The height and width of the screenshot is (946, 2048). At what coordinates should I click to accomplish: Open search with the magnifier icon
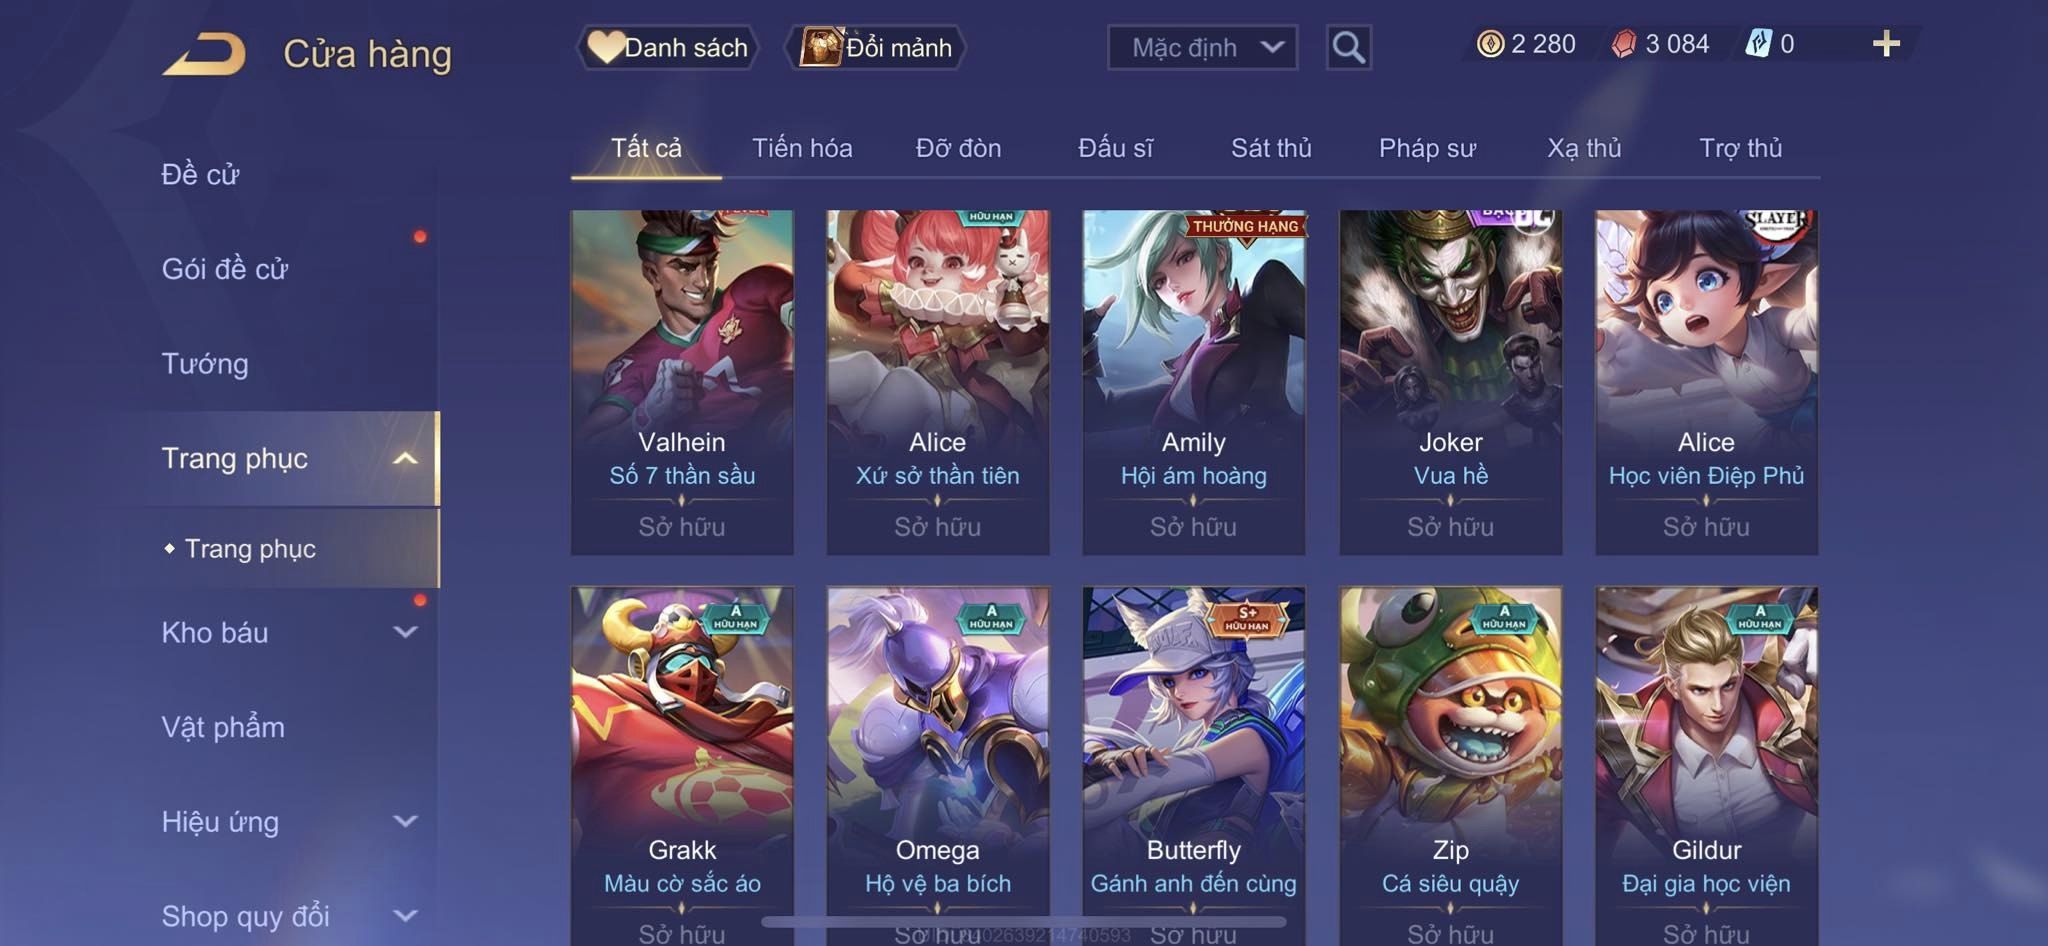[1348, 47]
